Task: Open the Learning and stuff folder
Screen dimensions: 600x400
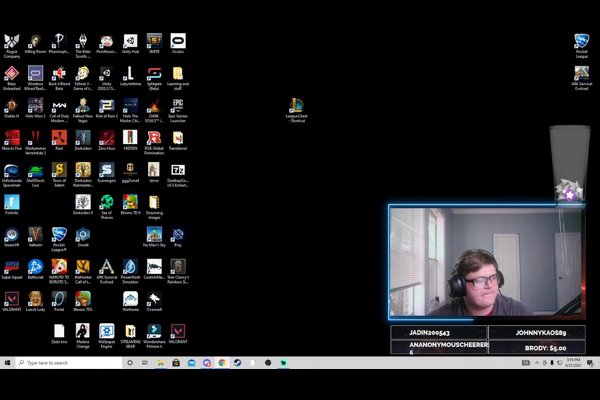Action: [177, 73]
